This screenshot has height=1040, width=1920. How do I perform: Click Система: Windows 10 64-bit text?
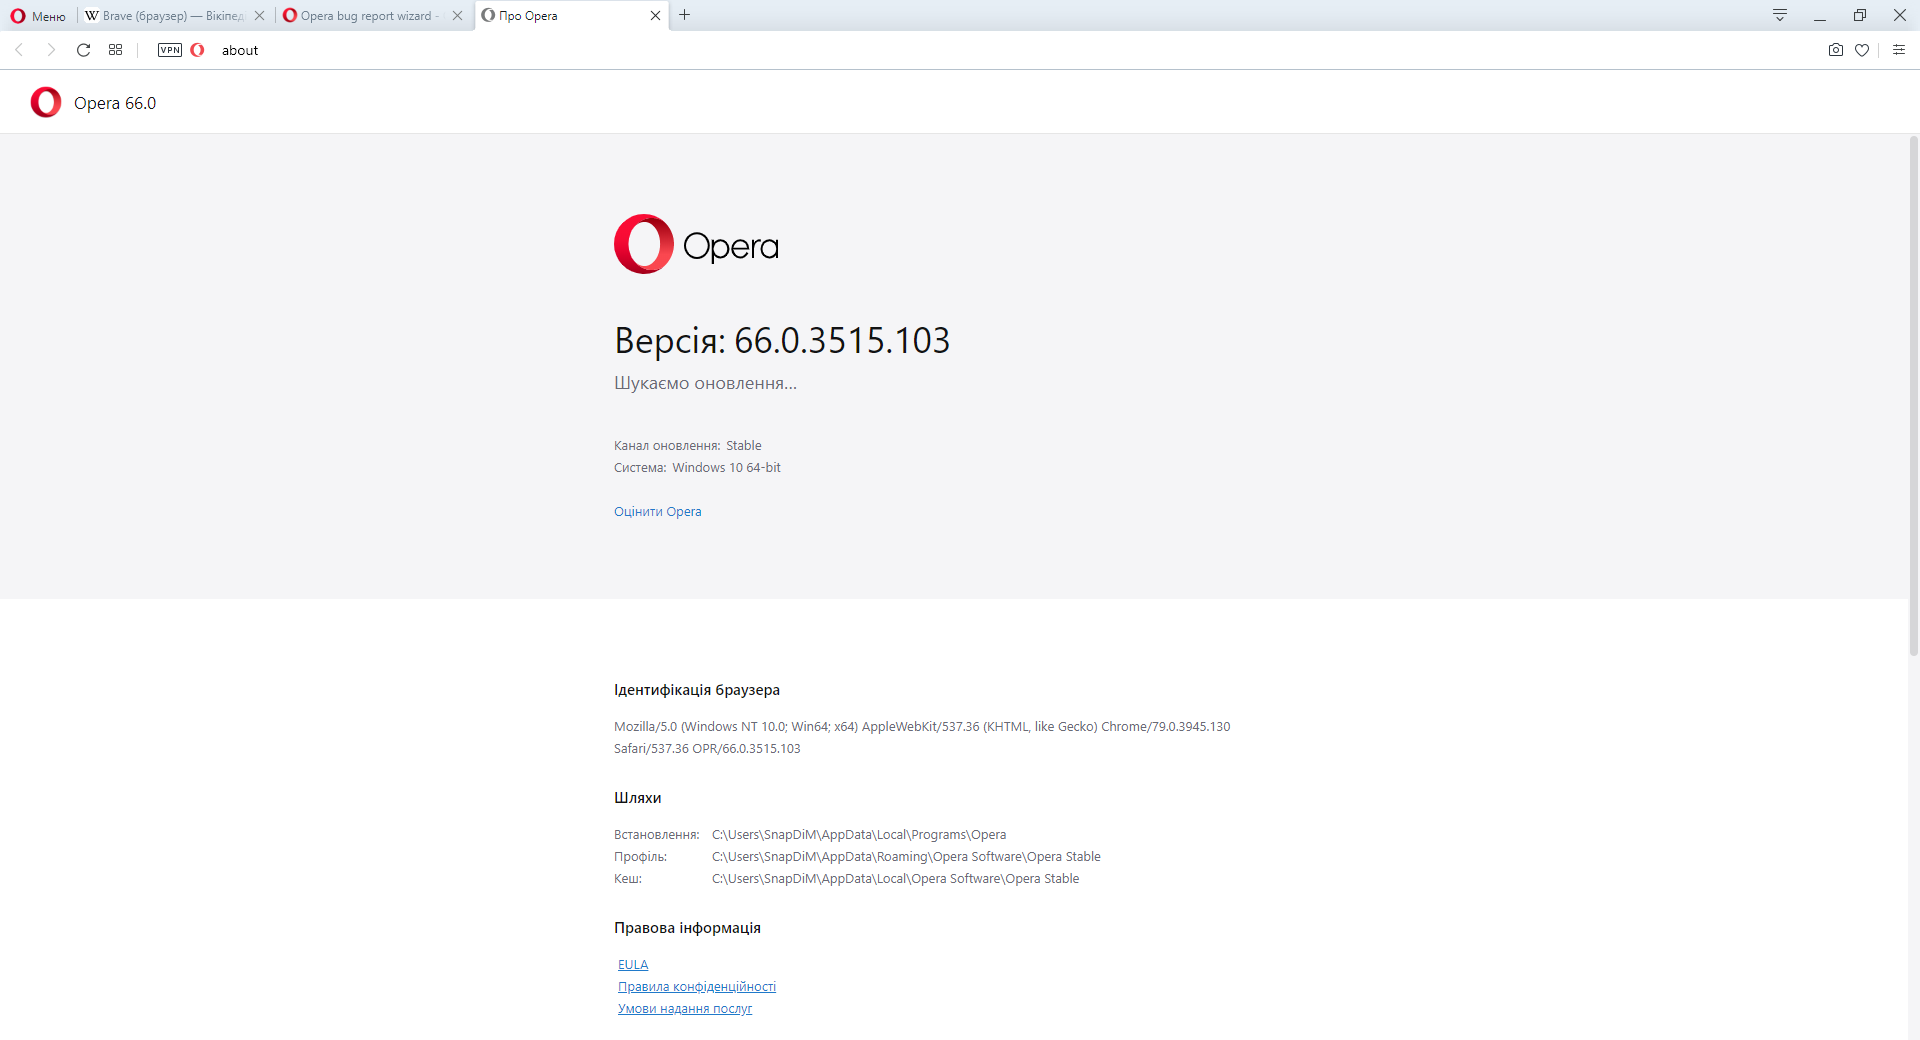pos(697,468)
